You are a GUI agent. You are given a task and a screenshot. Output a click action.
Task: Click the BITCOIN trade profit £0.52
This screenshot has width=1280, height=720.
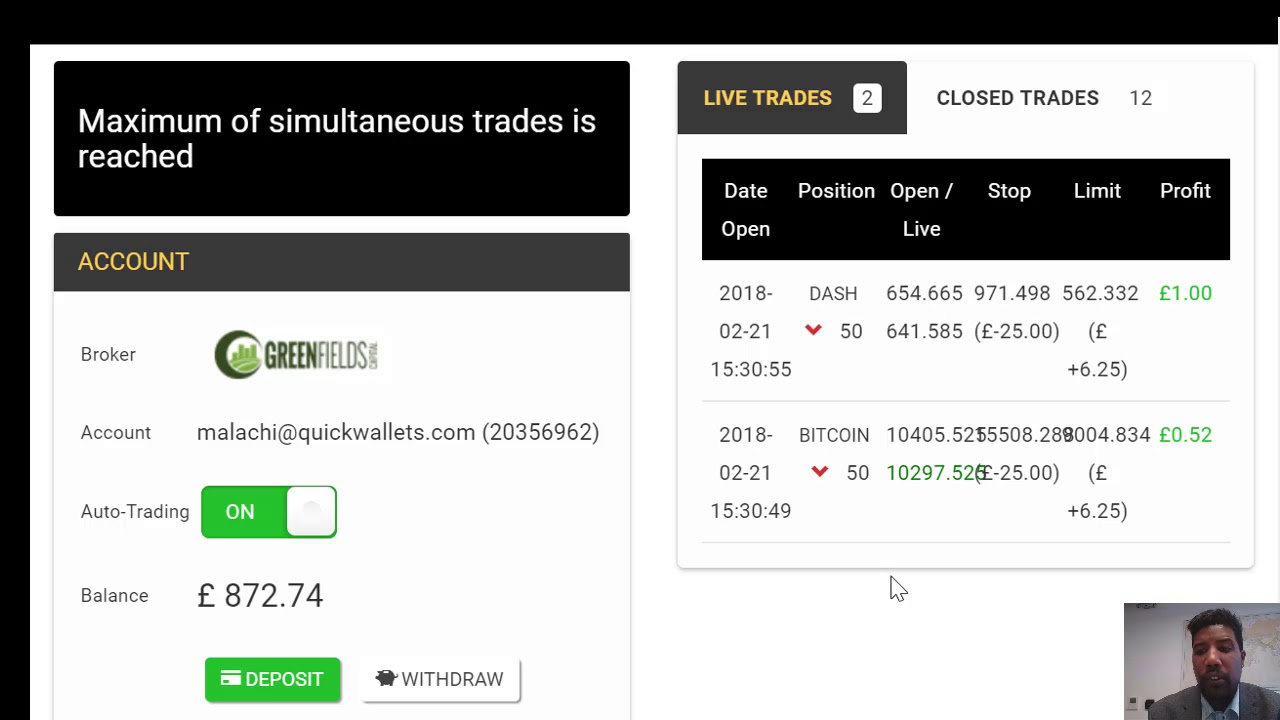pyautogui.click(x=1185, y=435)
